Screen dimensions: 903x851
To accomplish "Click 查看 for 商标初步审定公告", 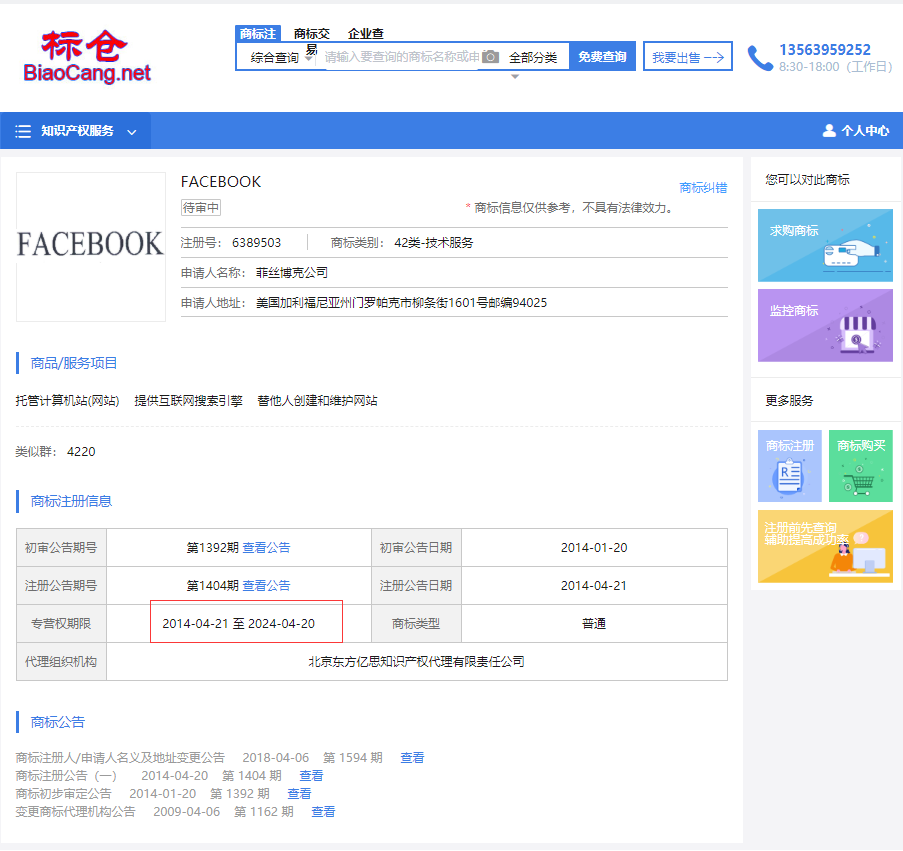I will tap(299, 793).
